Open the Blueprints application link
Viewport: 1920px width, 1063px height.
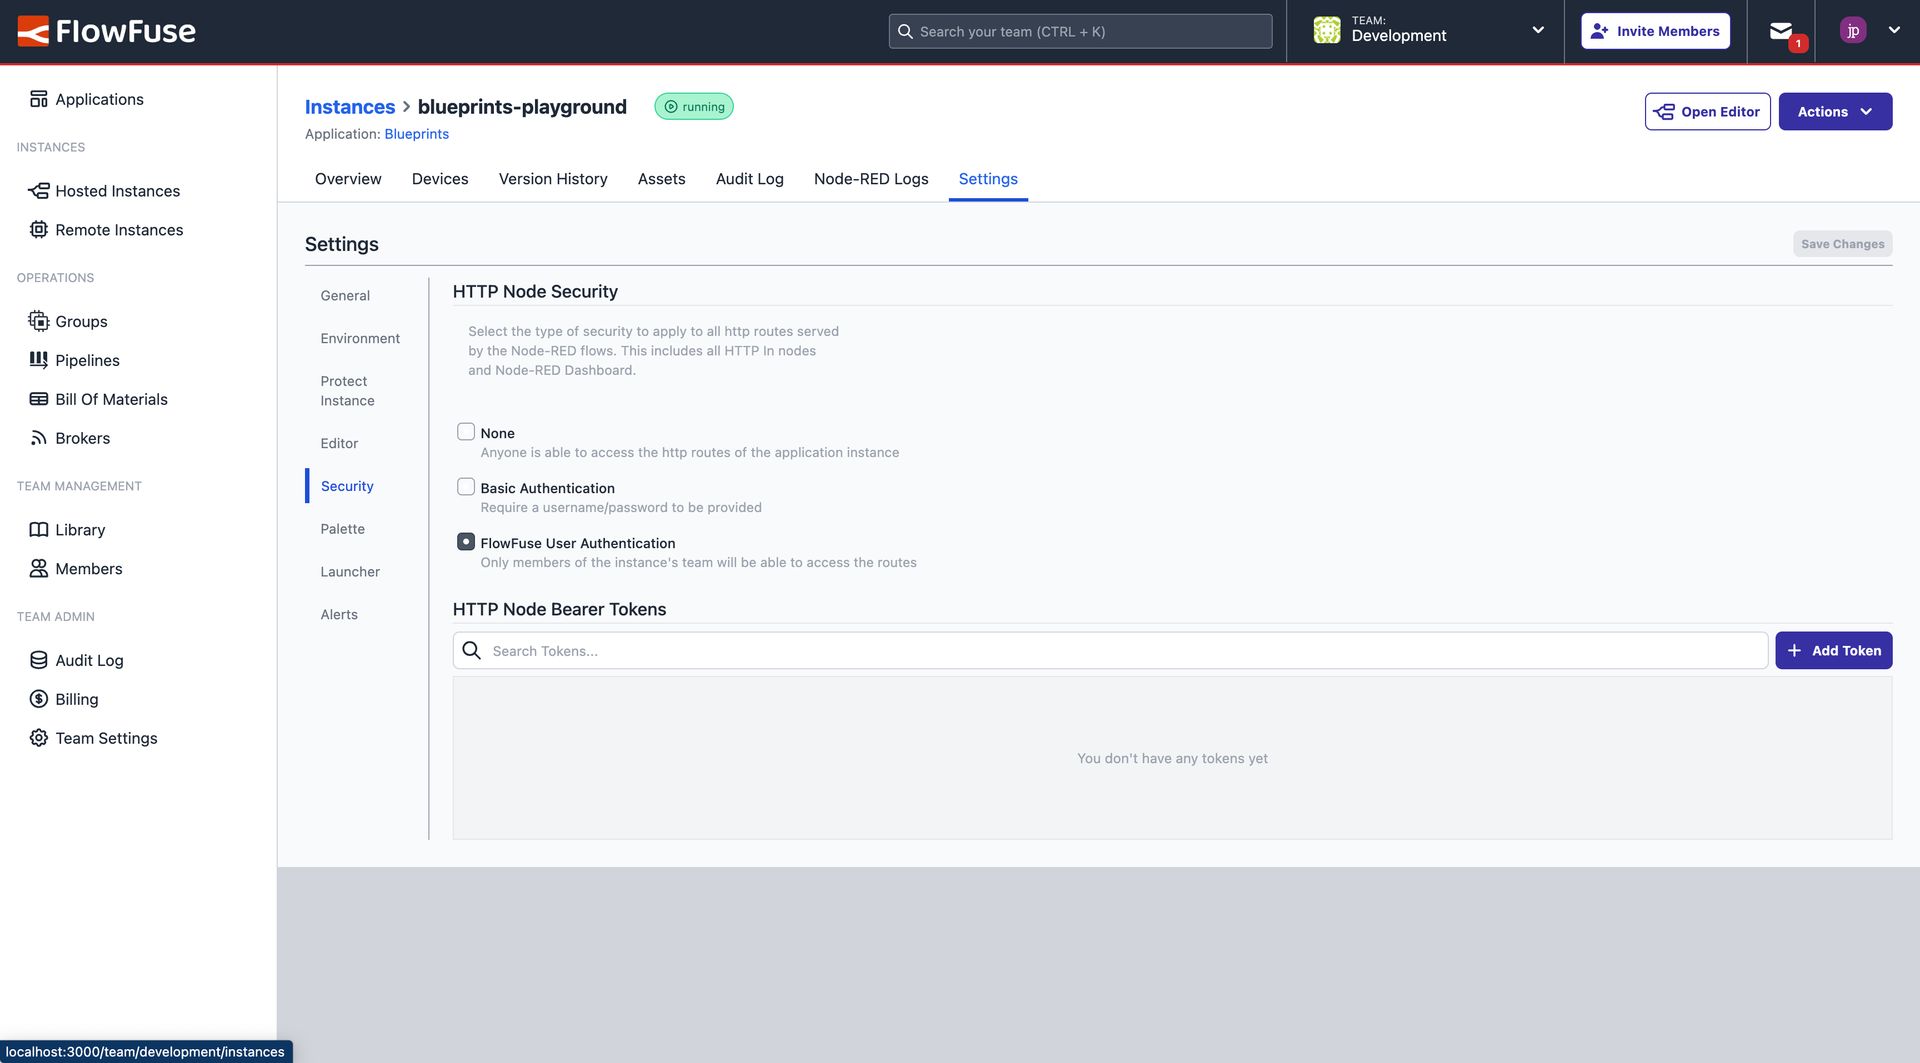coord(416,133)
